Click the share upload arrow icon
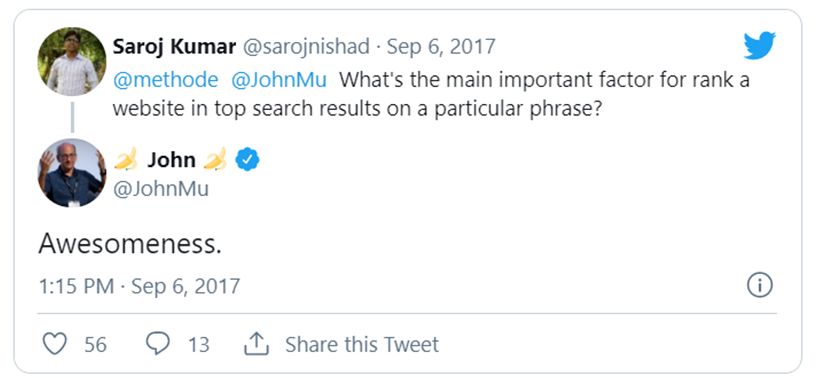Screen dimensions: 817x378 tap(256, 344)
